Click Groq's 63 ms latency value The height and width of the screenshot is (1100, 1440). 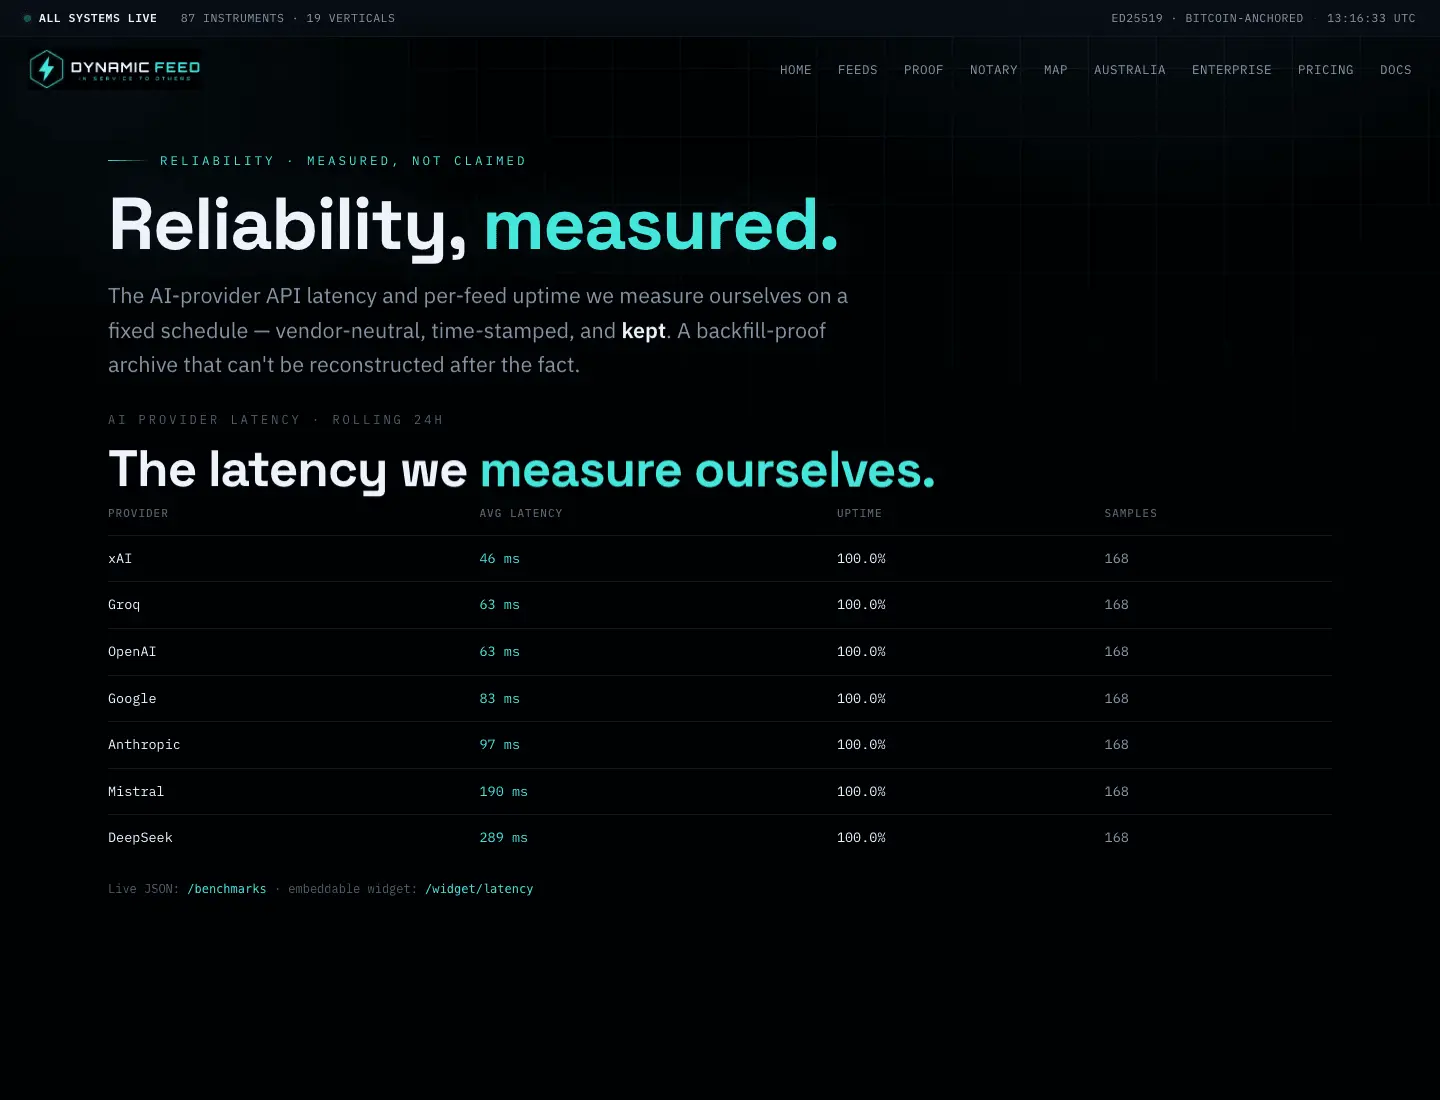(499, 605)
